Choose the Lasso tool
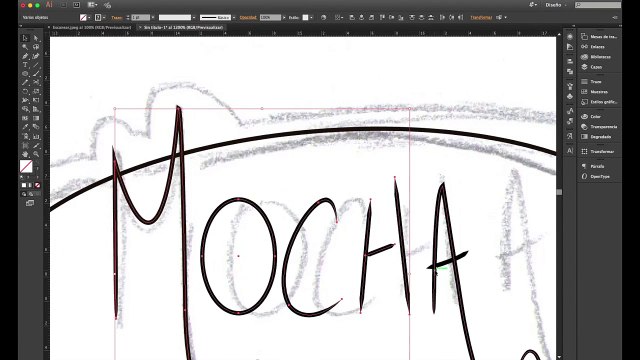640x360 pixels. (x=36, y=47)
